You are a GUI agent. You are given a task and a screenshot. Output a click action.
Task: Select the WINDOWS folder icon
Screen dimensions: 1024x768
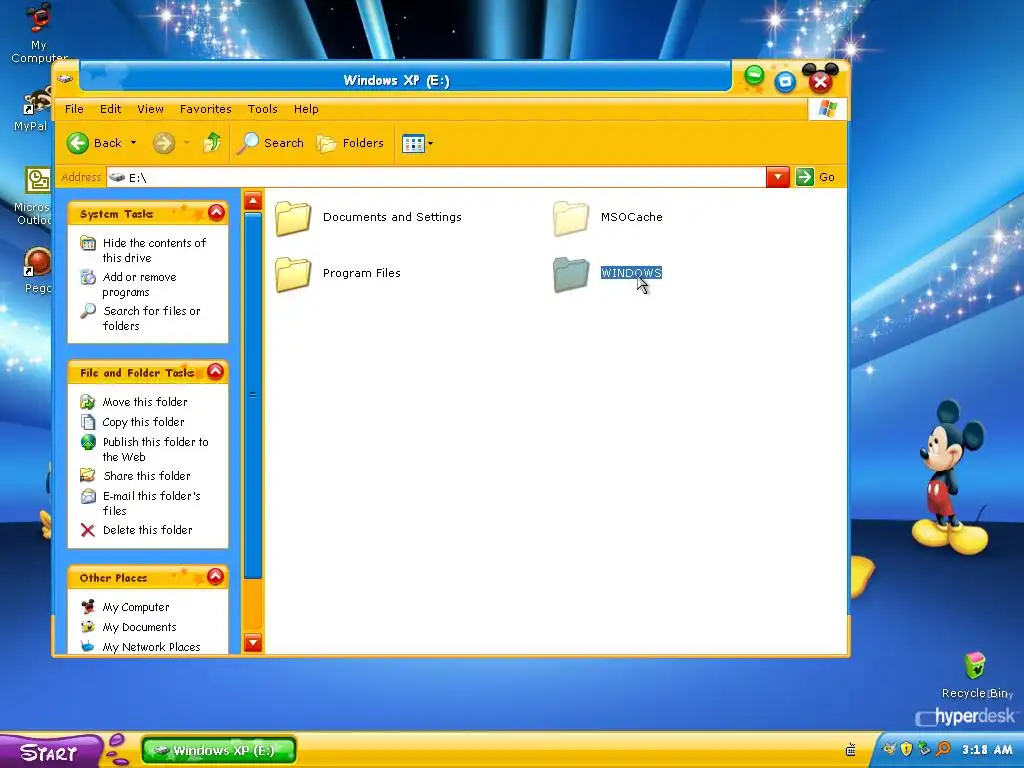coord(571,274)
